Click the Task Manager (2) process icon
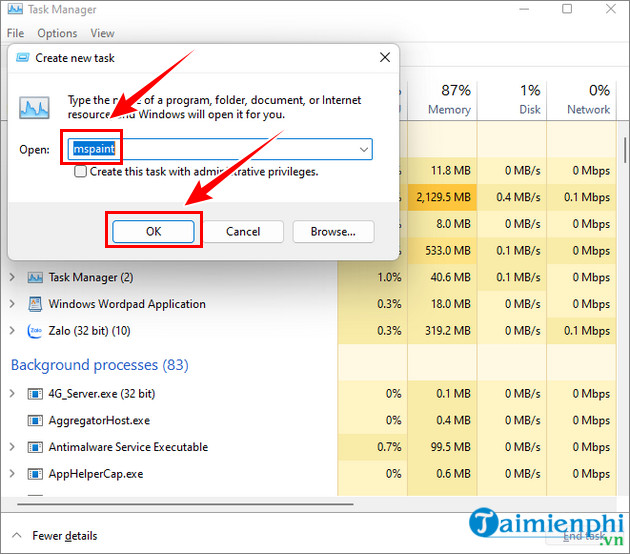This screenshot has width=630, height=554. click(x=36, y=277)
